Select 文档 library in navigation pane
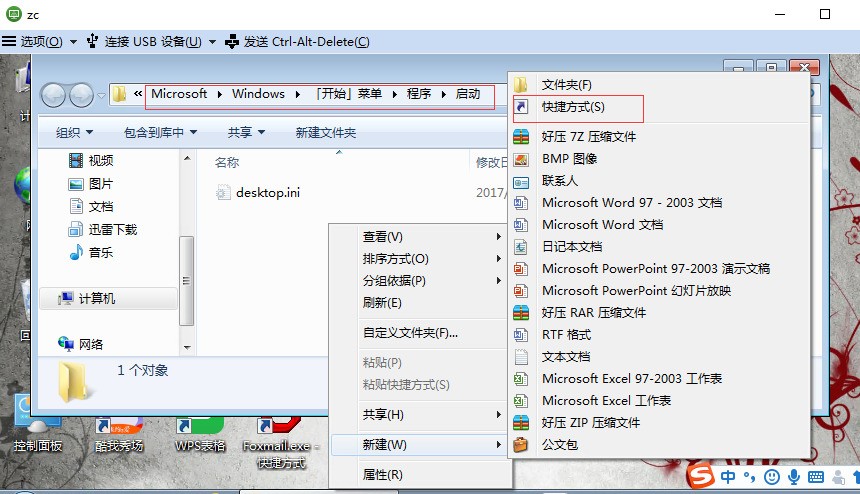This screenshot has height=494, width=860. 90,207
